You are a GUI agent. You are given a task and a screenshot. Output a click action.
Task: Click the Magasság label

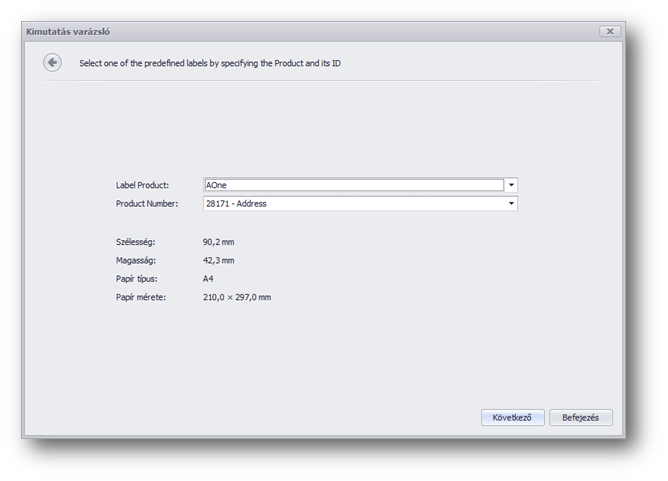coord(136,260)
